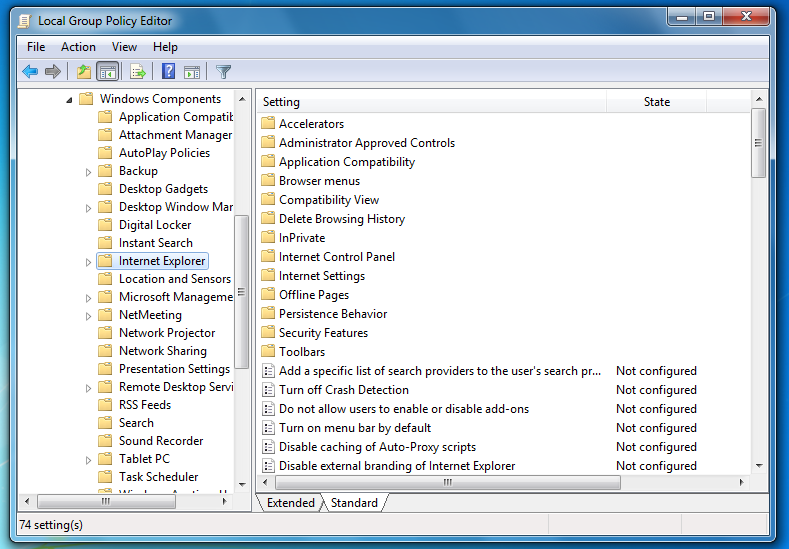Click the Internet Settings folder icon

point(268,275)
